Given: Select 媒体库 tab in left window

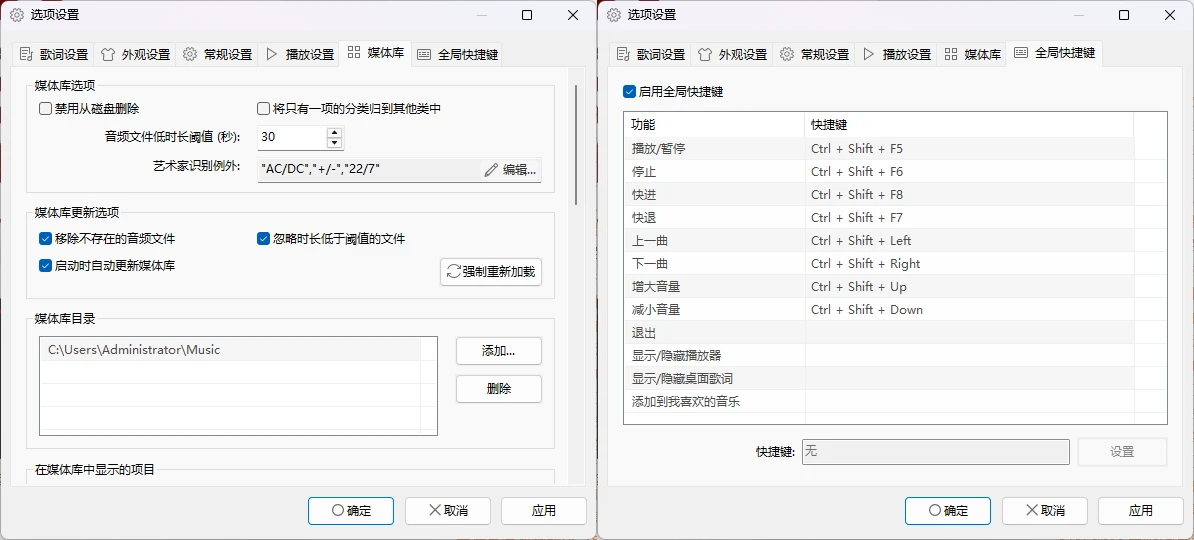Looking at the screenshot, I should coord(375,53).
